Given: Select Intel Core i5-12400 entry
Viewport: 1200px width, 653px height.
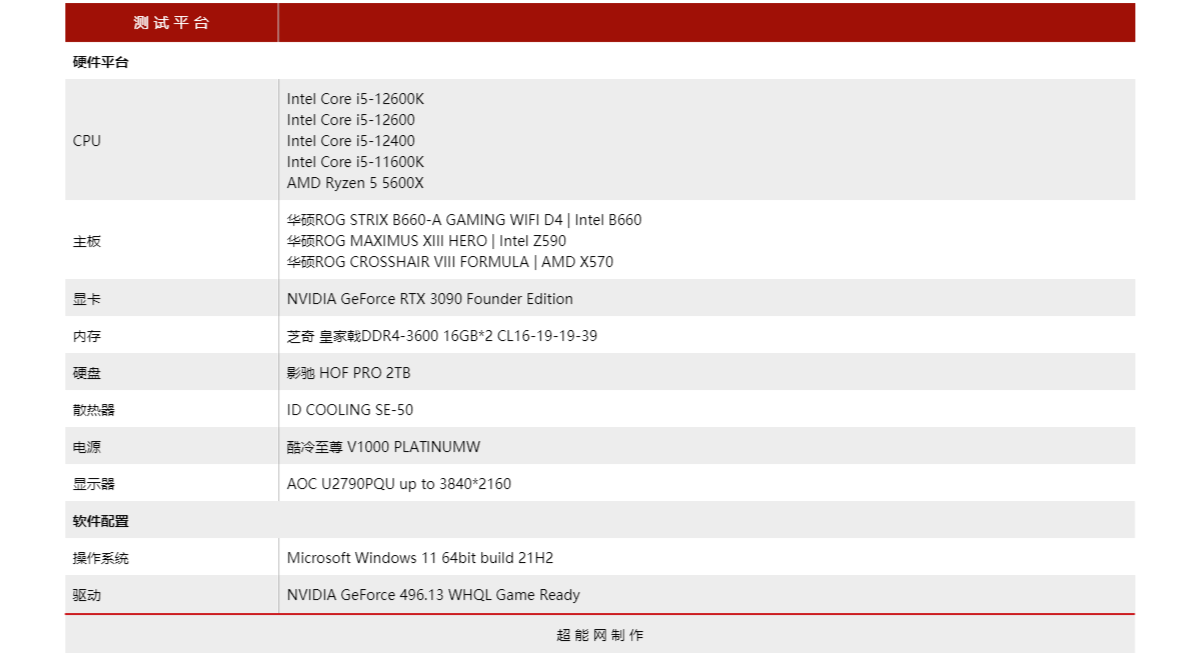Looking at the screenshot, I should click(x=351, y=141).
